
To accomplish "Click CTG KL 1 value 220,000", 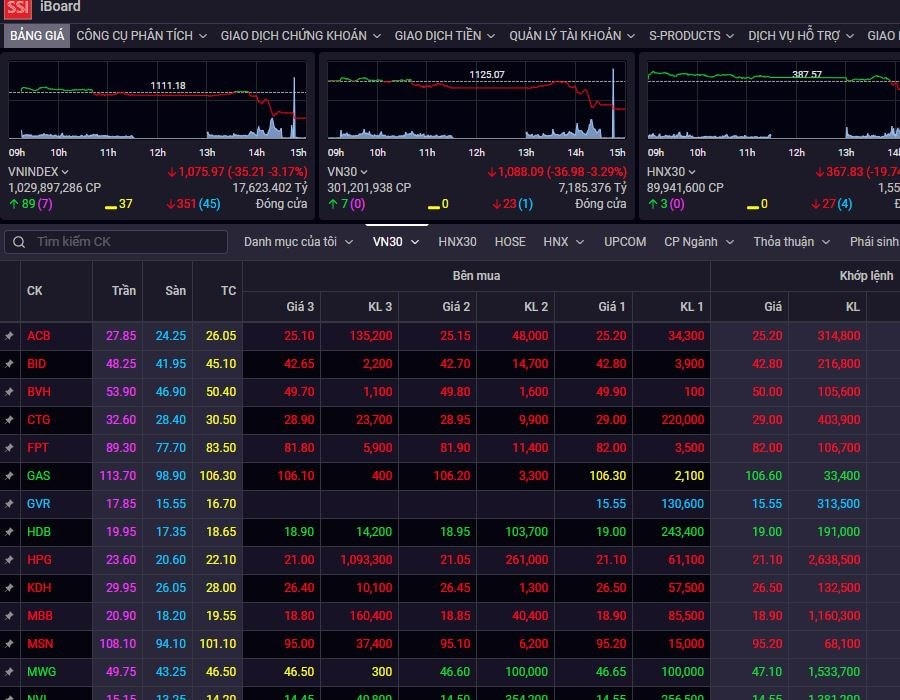I will tap(682, 420).
